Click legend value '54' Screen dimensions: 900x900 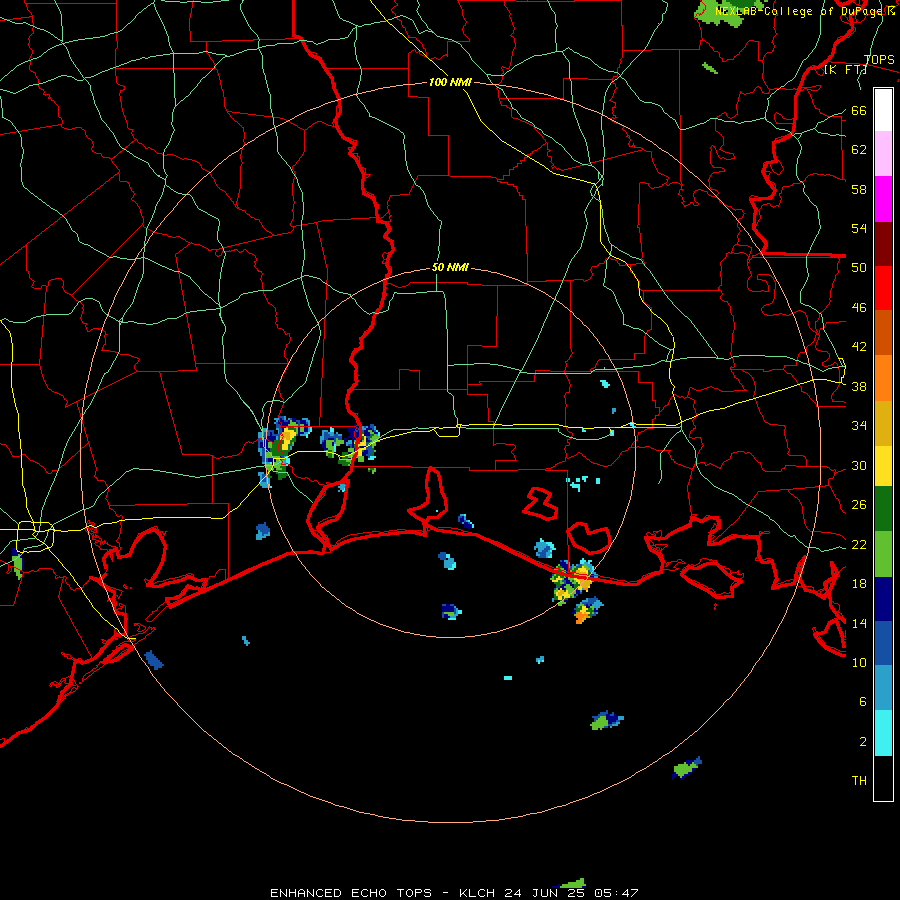[x=859, y=228]
